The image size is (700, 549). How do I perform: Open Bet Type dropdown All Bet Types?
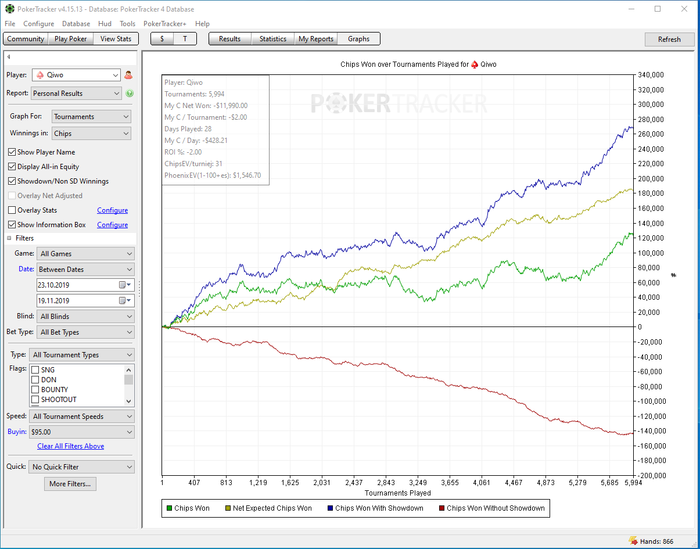point(85,332)
